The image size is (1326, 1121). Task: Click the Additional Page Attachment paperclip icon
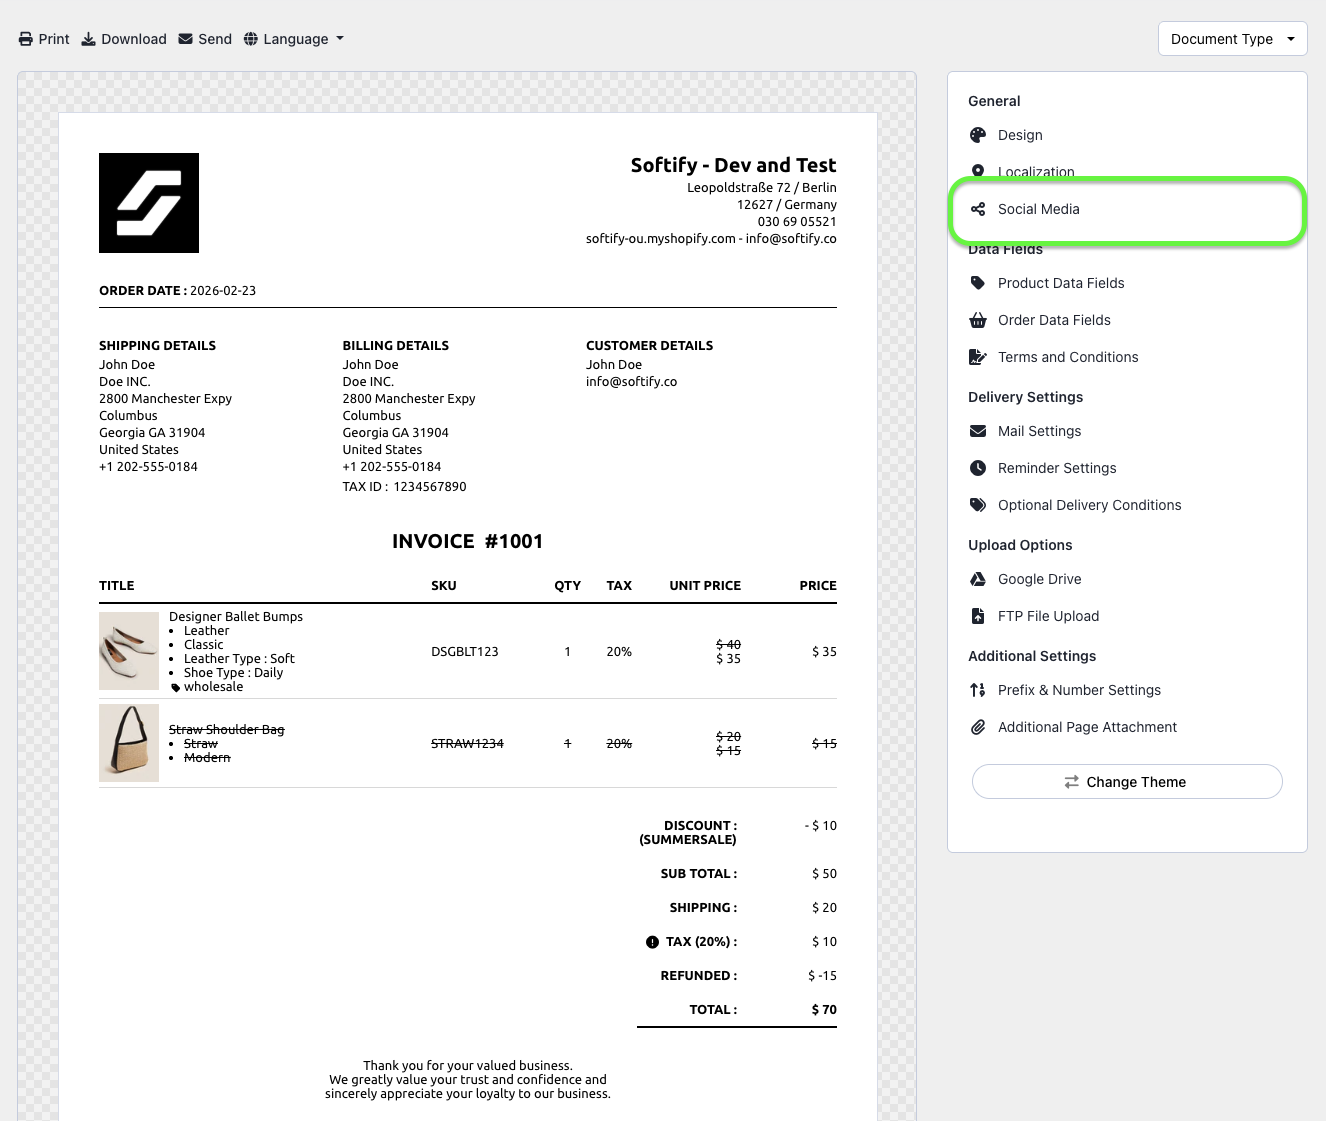click(x=978, y=727)
